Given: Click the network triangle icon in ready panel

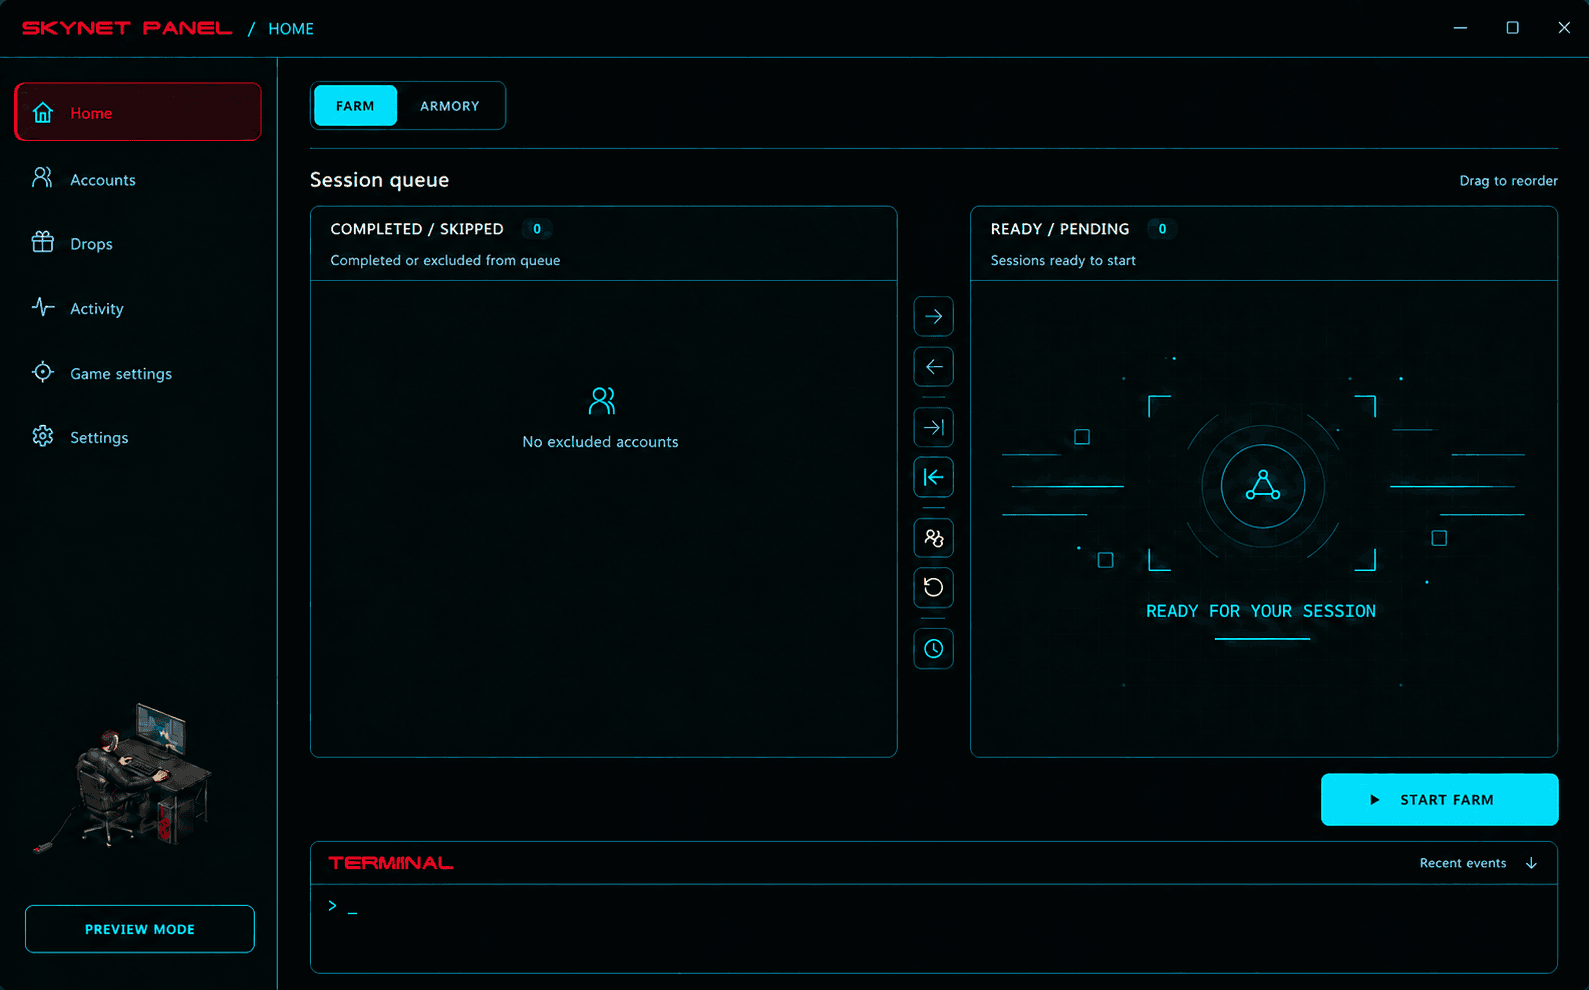Looking at the screenshot, I should click(x=1263, y=485).
